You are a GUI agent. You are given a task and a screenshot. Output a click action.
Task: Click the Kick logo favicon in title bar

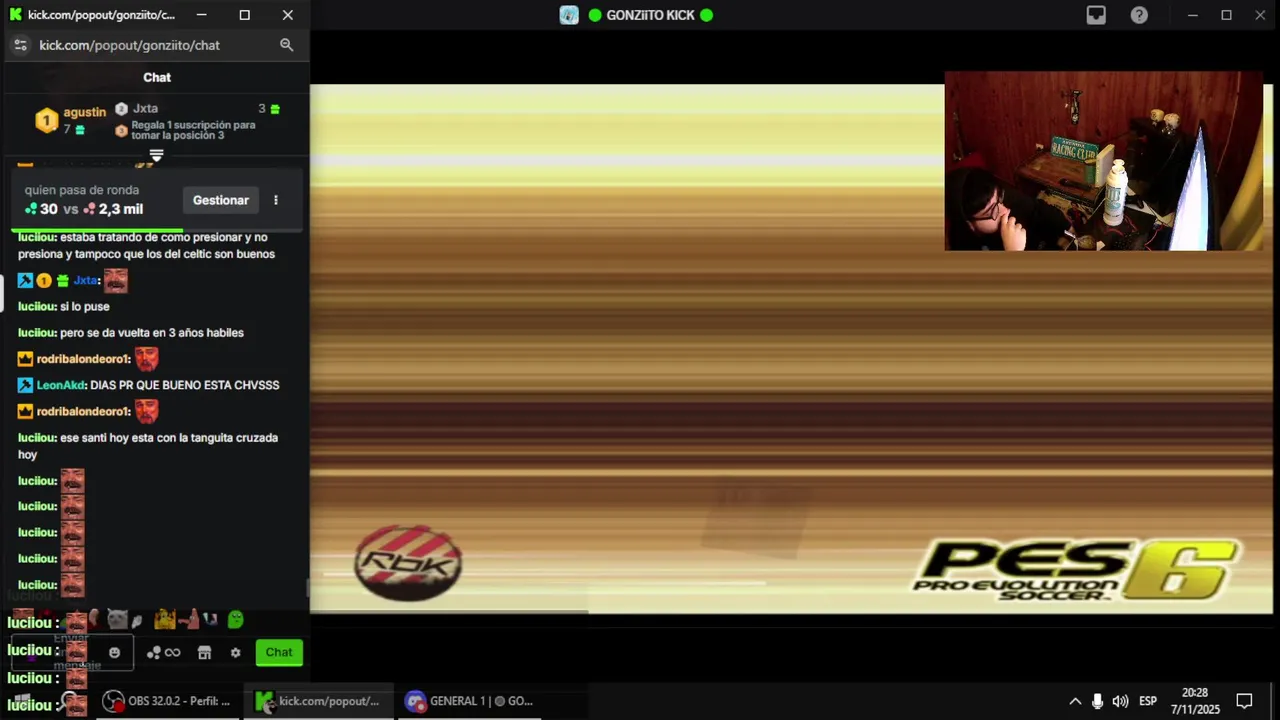pos(15,15)
